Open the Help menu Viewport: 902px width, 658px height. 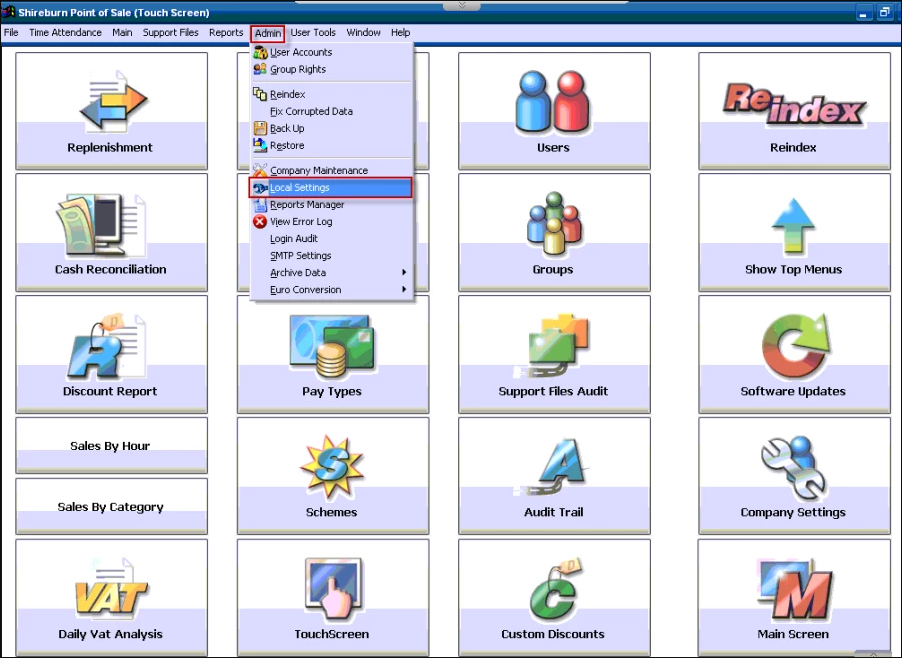(x=400, y=33)
